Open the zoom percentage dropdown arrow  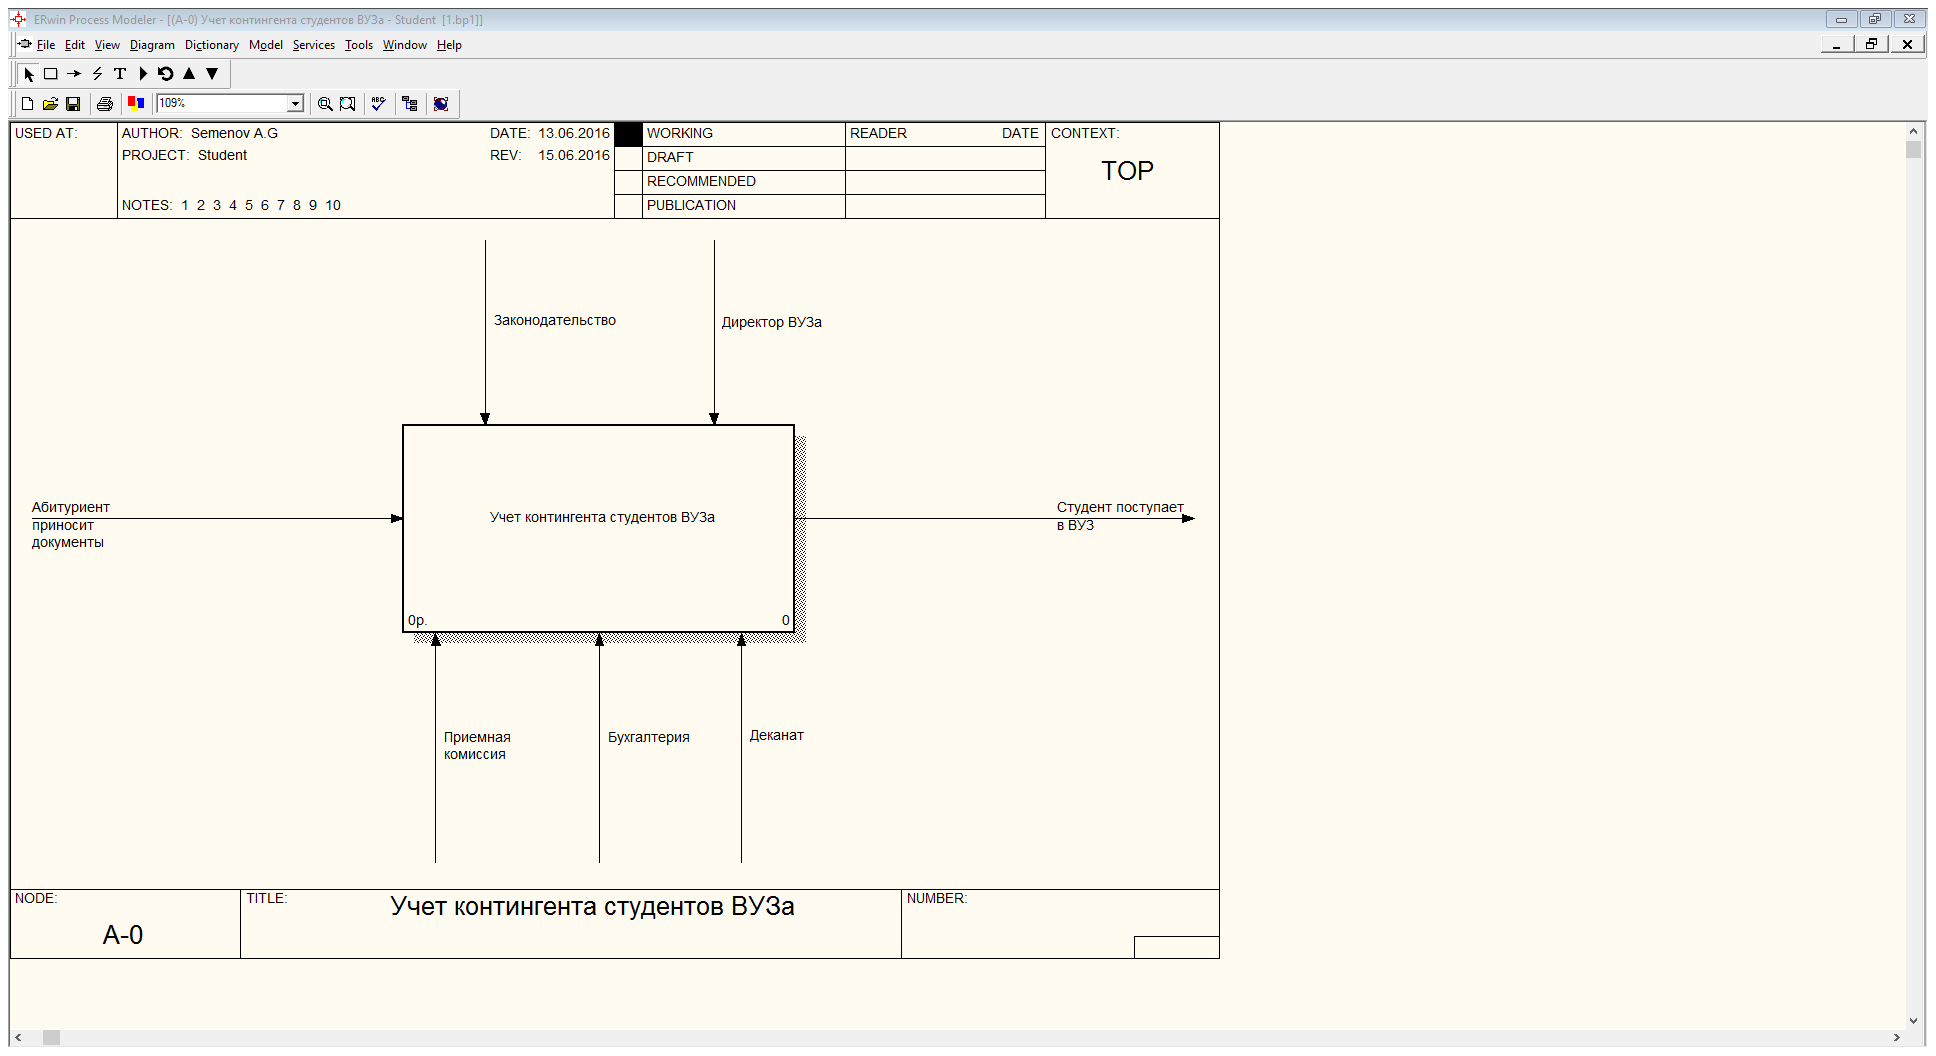(x=295, y=104)
